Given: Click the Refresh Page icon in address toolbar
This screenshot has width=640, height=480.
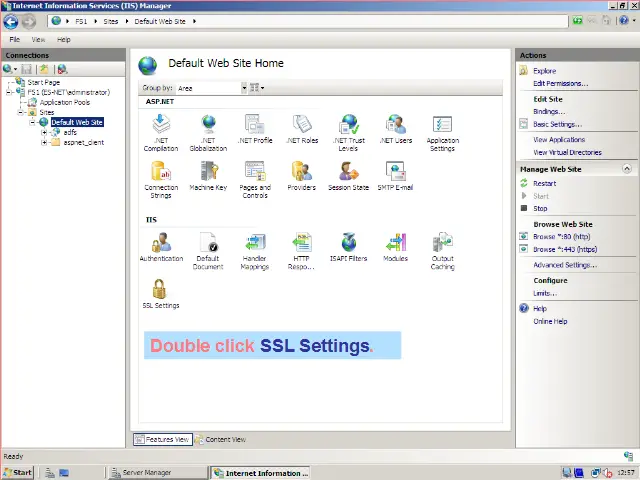Looking at the screenshot, I should pos(577,20).
